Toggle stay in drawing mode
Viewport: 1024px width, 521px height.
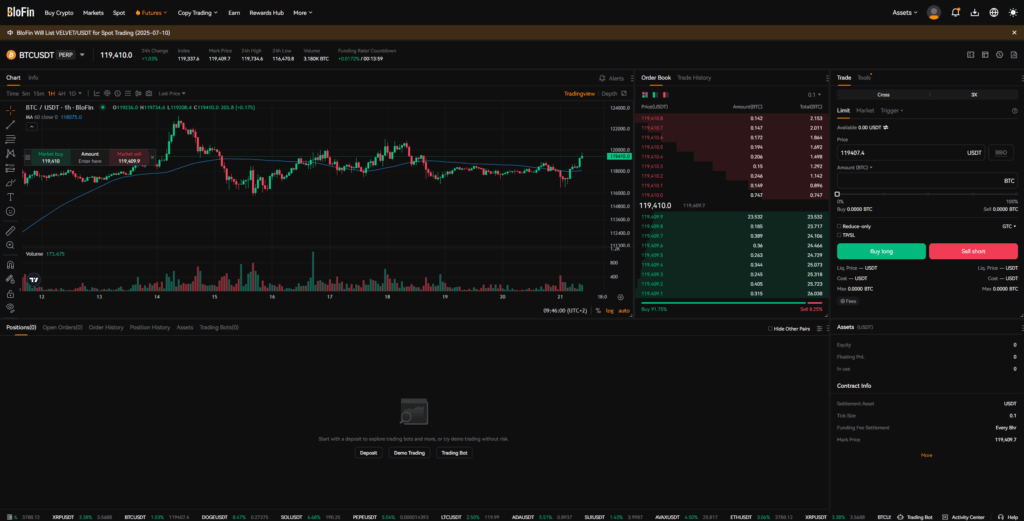[x=10, y=279]
